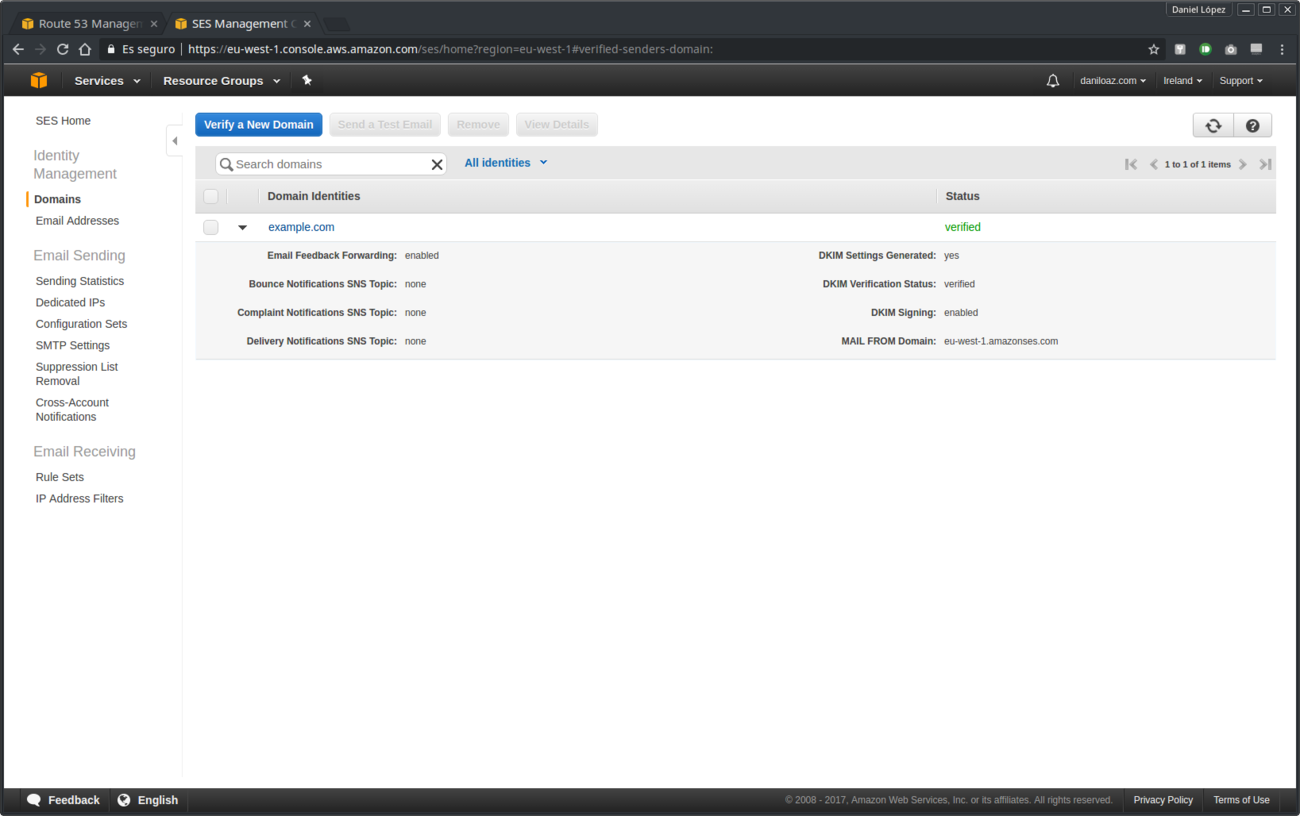Viewport: 1300px width, 816px height.
Task: Collapse the example.com details triangle
Action: tap(242, 228)
